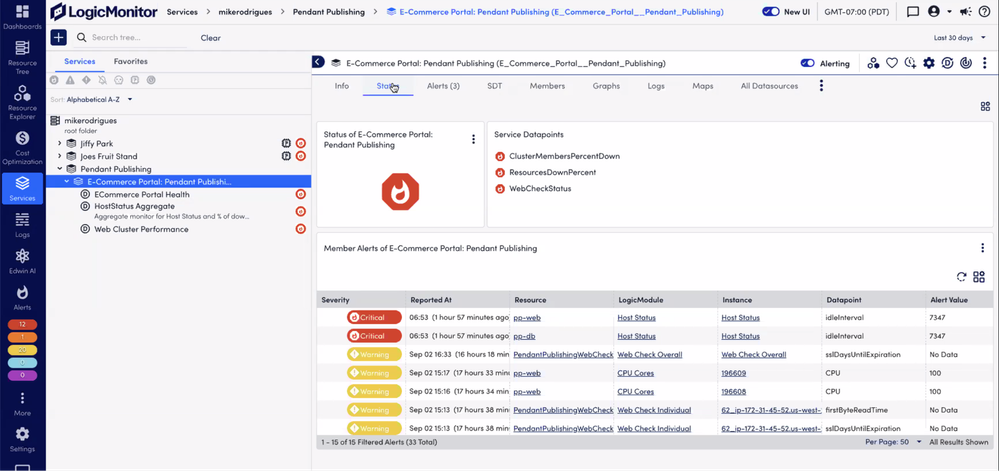Screen dimensions: 999x471
Task: Click the Clear search button
Action: click(210, 38)
